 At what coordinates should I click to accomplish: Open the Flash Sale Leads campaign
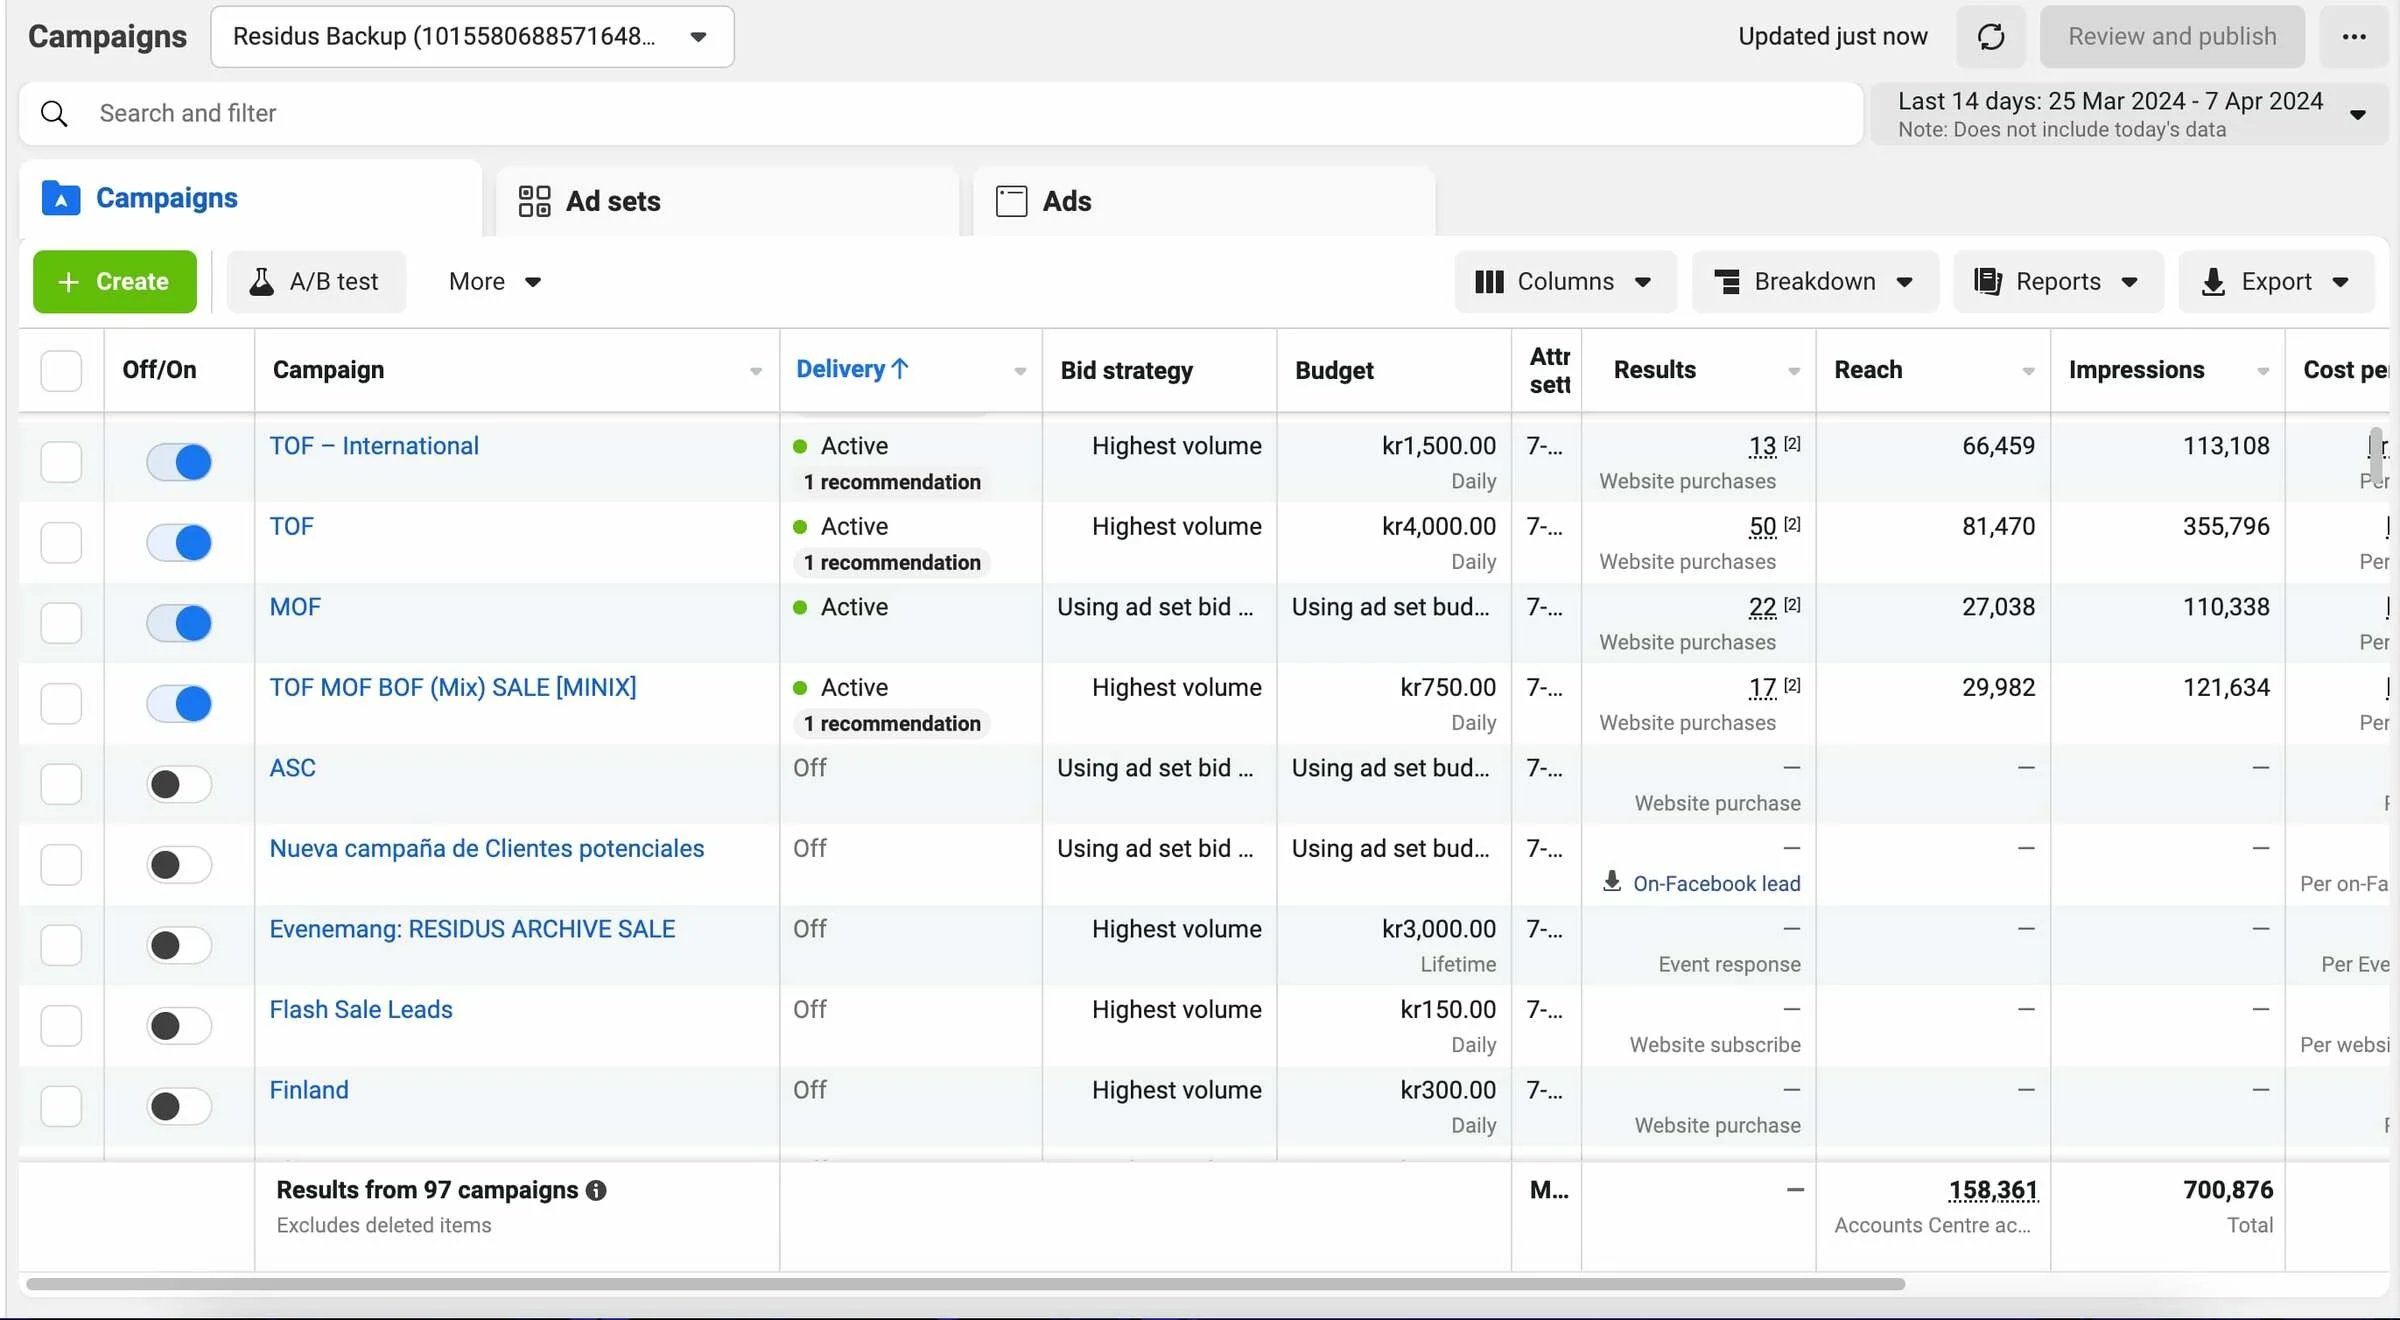(360, 1009)
